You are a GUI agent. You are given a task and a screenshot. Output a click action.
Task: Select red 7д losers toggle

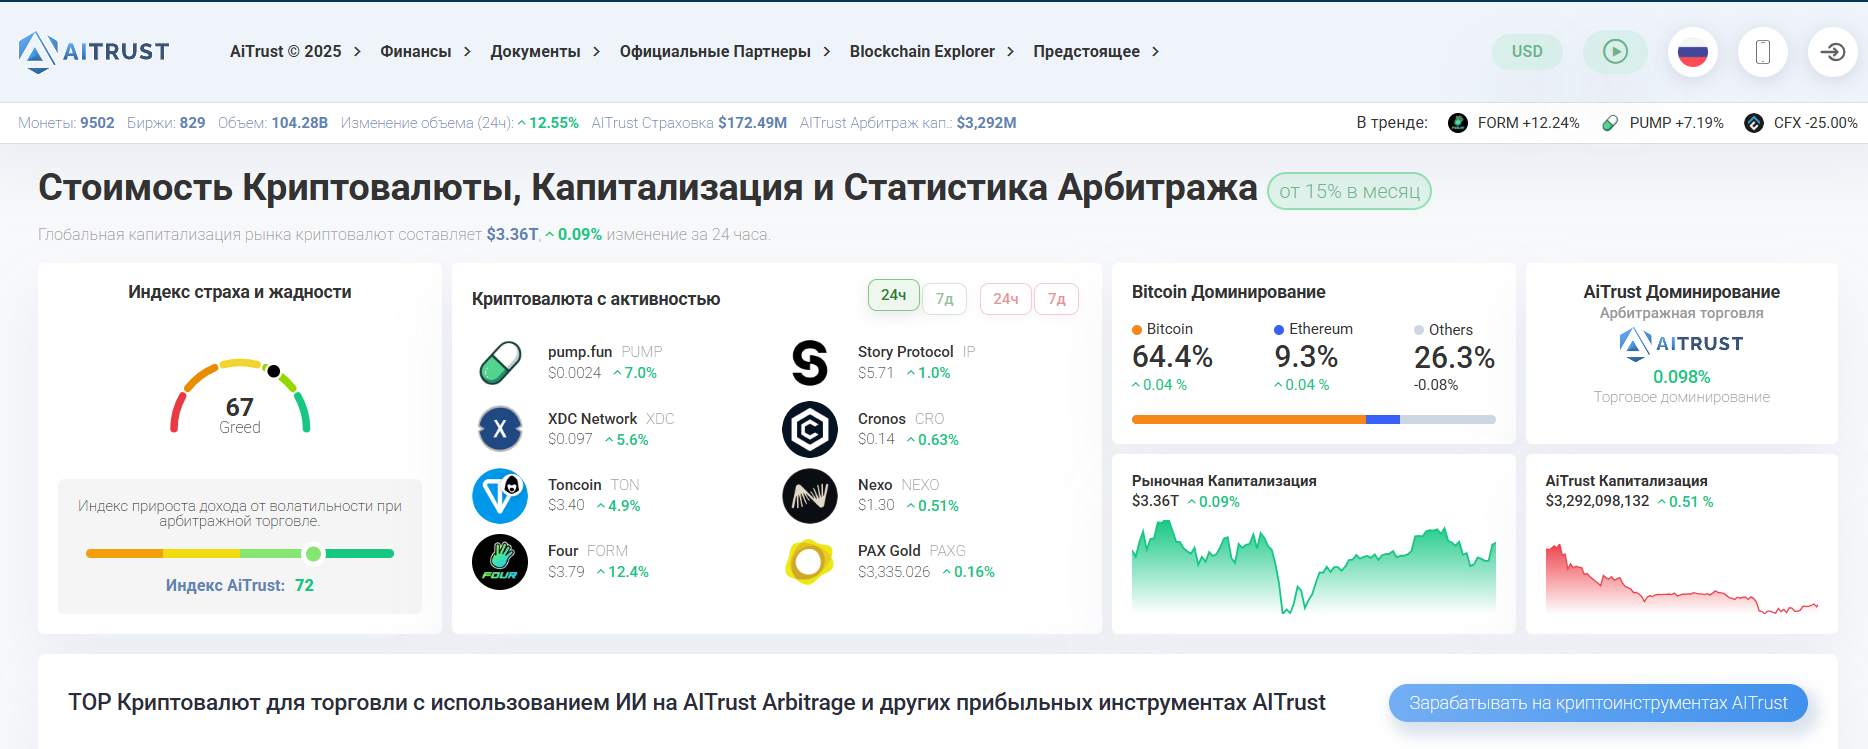(1057, 299)
